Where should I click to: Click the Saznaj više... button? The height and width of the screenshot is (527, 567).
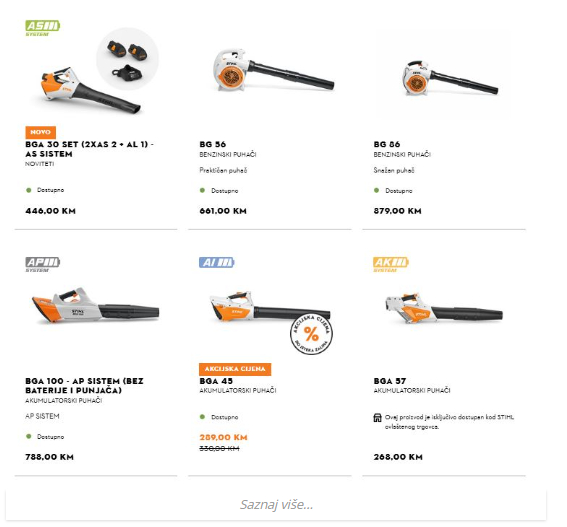point(276,505)
